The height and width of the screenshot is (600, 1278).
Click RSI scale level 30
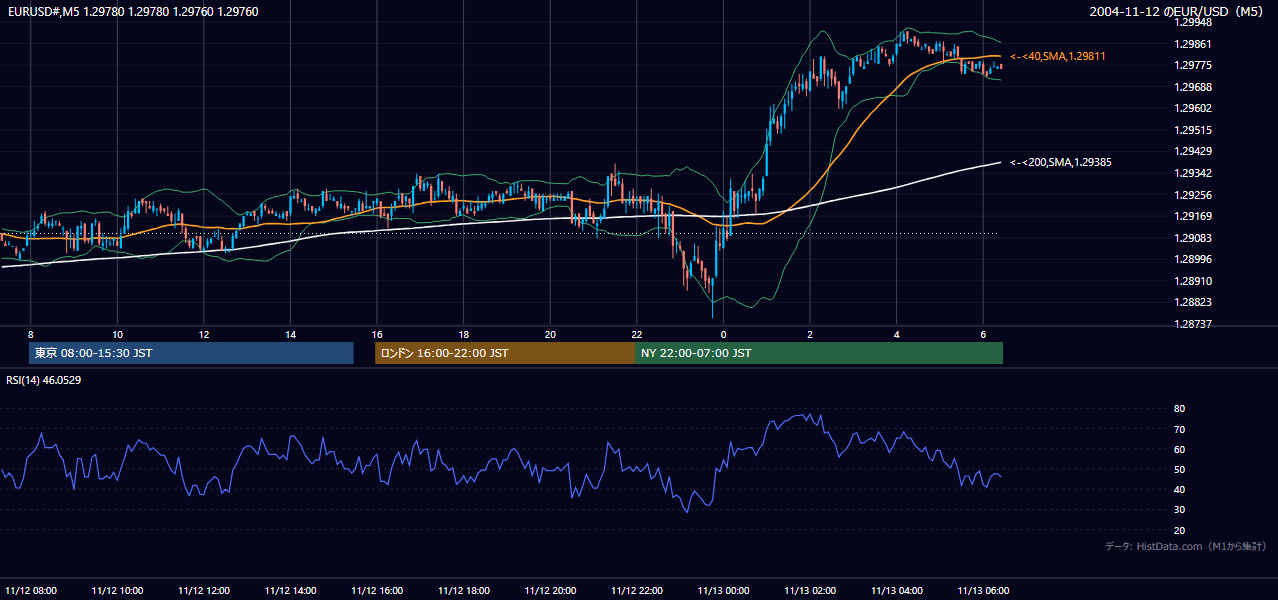pos(1179,510)
